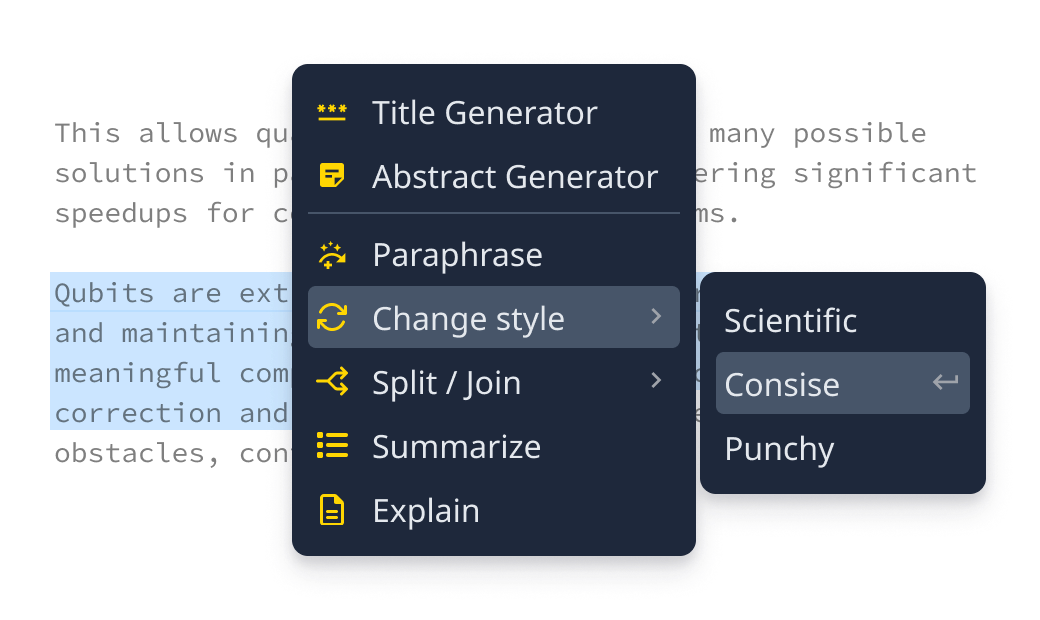Open the Change style menu item

(x=468, y=319)
